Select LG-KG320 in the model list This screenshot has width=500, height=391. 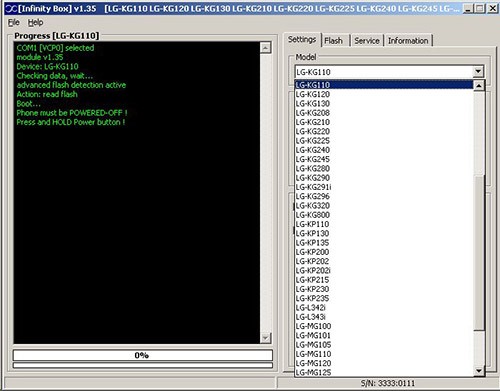(x=384, y=206)
